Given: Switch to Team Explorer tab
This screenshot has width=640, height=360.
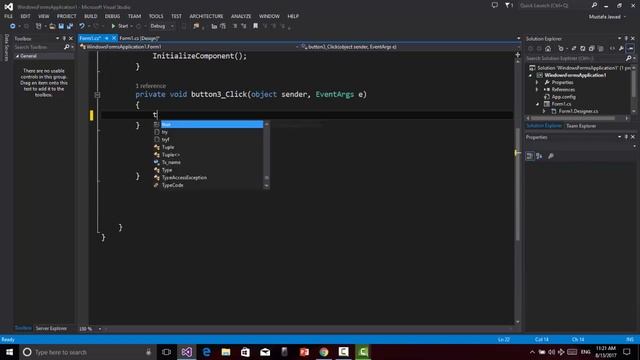Looking at the screenshot, I should pos(581,126).
